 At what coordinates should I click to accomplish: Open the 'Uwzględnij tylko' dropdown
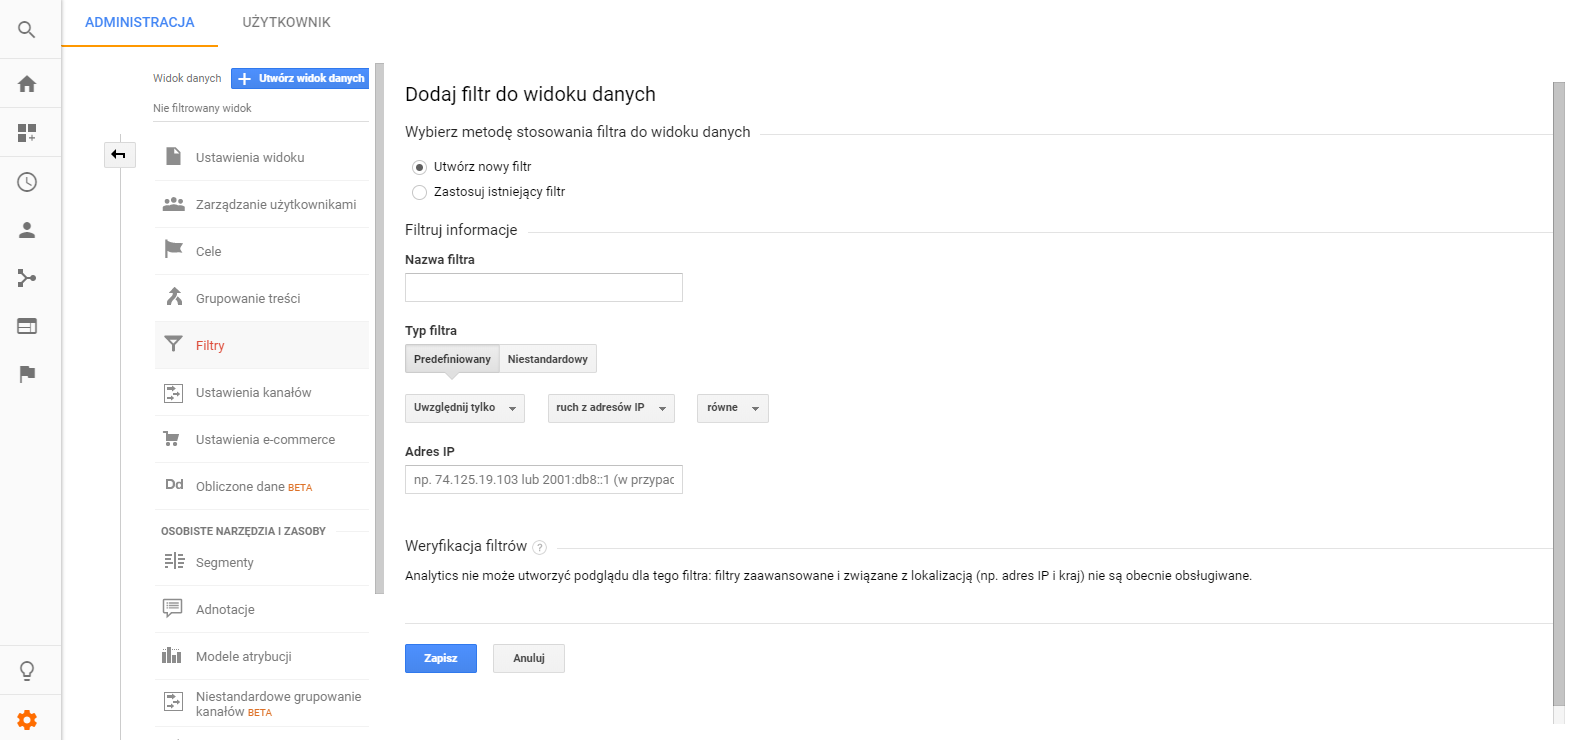(465, 408)
